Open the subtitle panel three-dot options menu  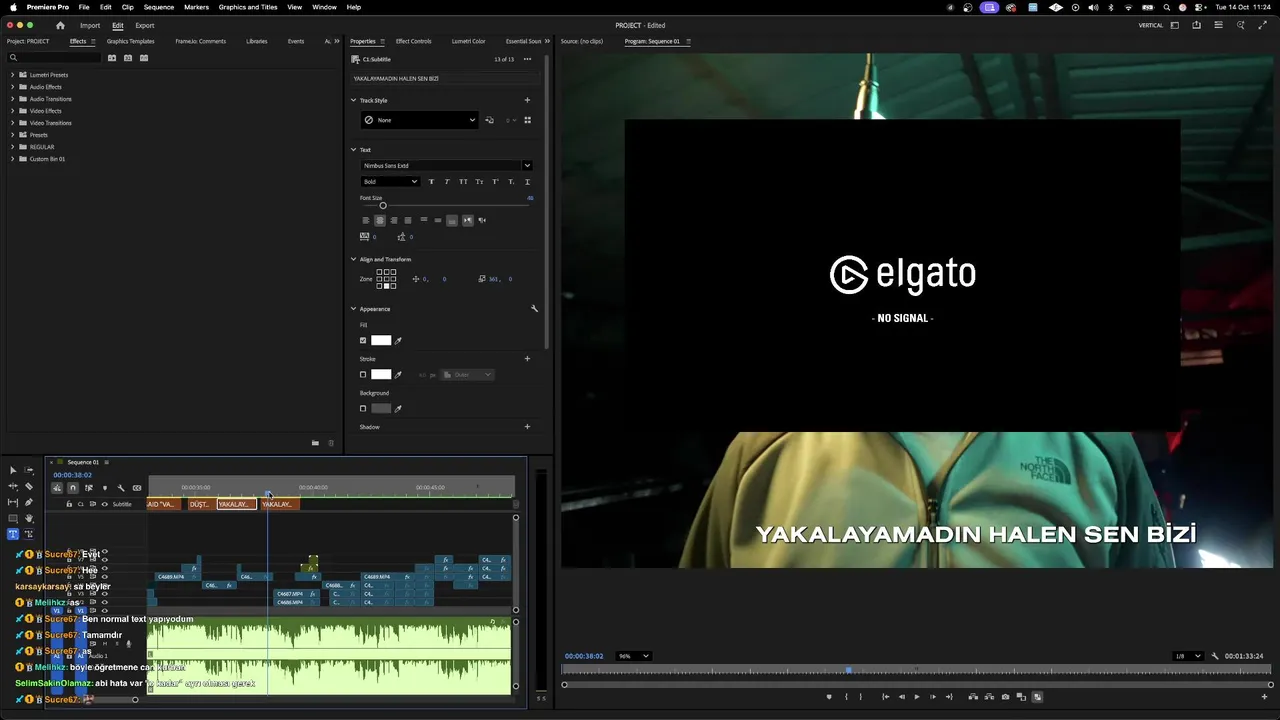pos(527,59)
